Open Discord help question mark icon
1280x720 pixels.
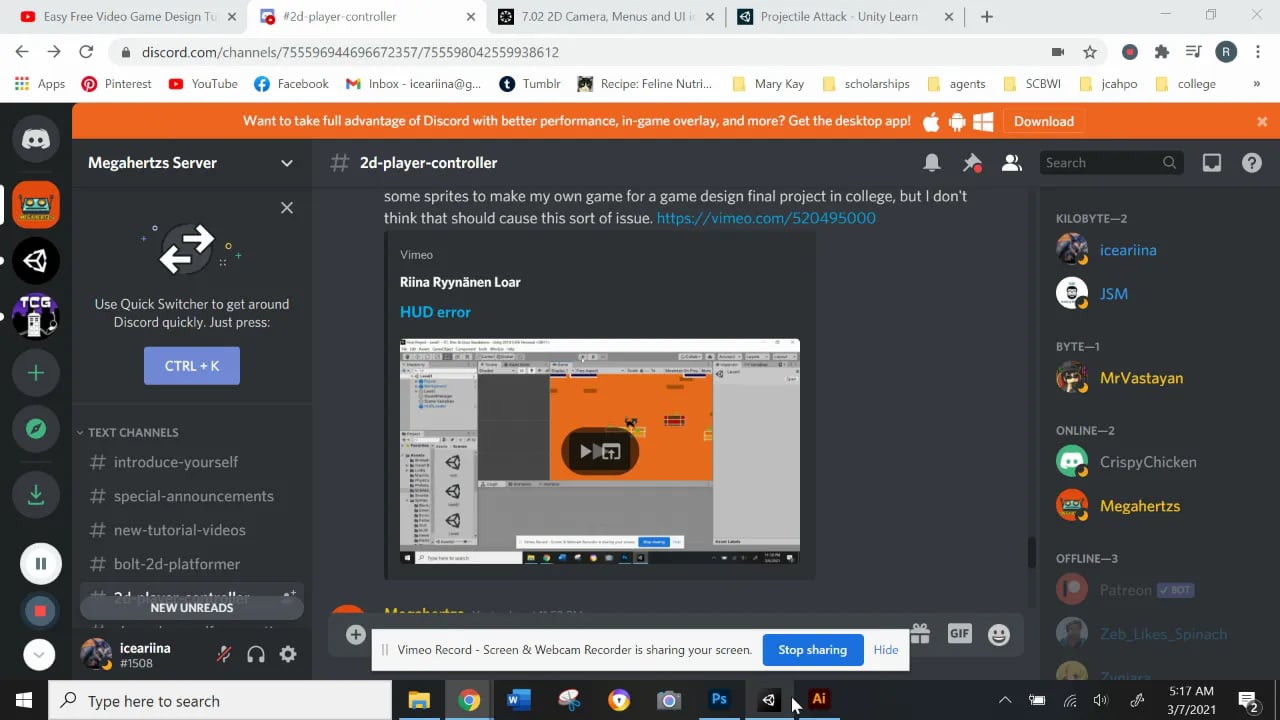[x=1252, y=163]
